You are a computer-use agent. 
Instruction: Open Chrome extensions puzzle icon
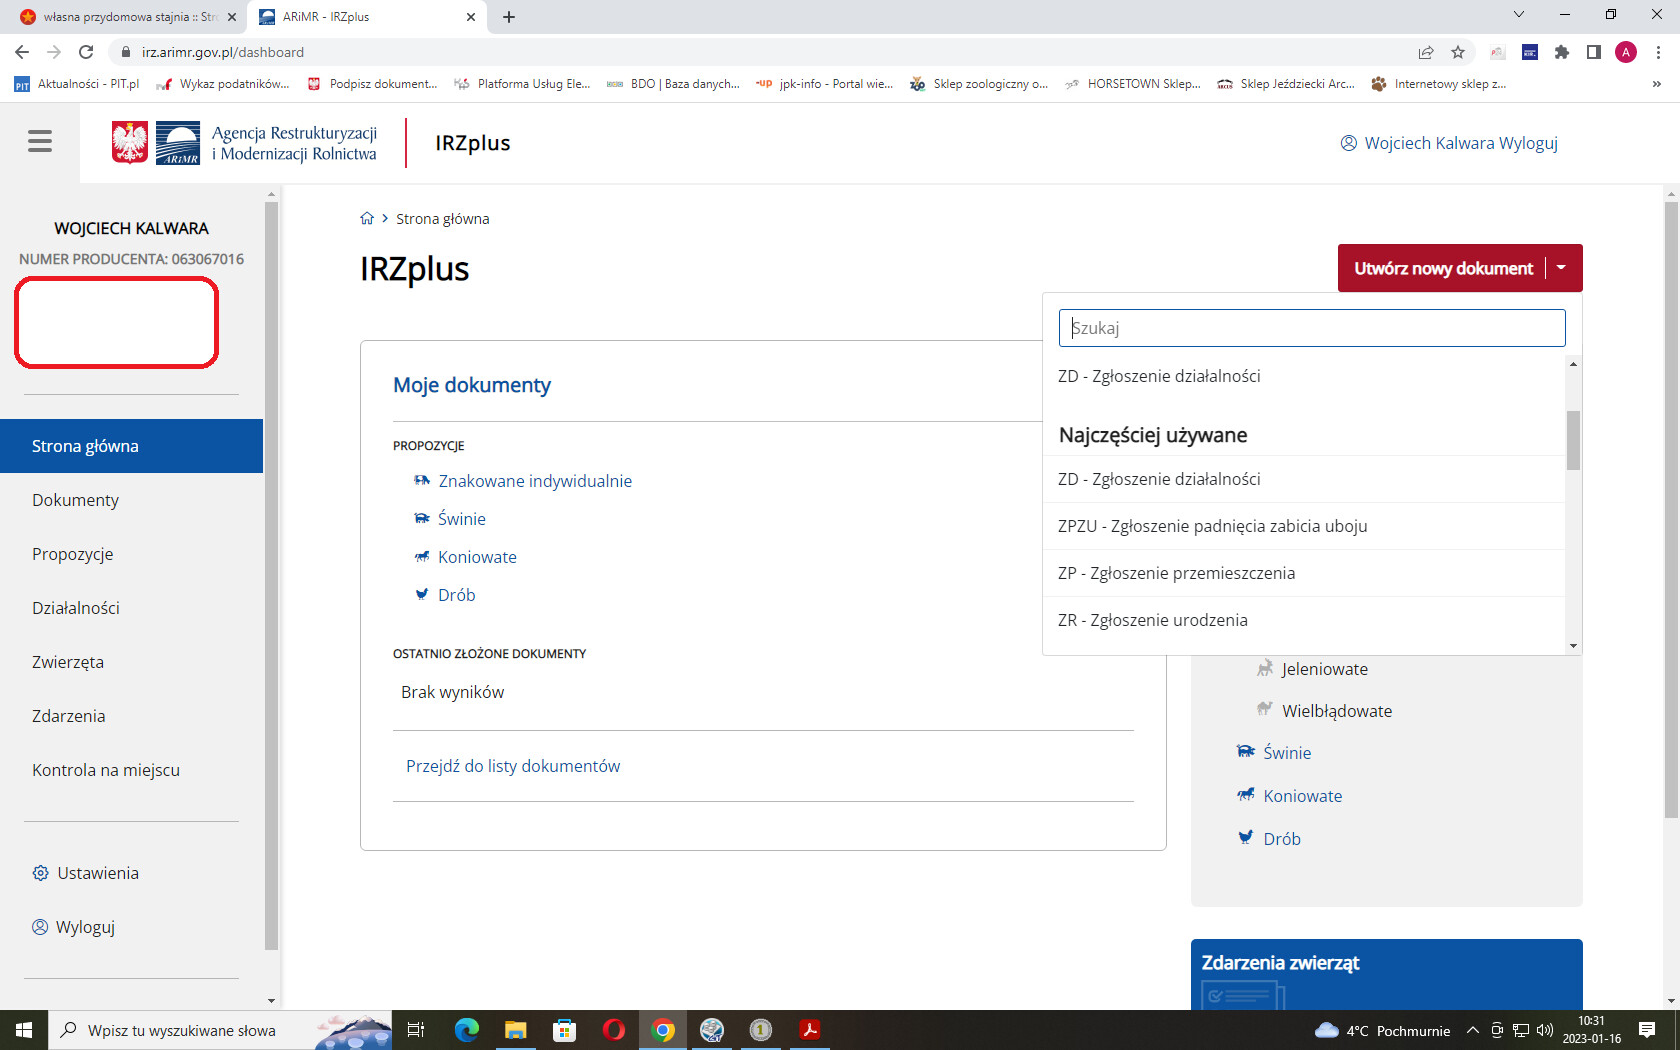point(1562,52)
